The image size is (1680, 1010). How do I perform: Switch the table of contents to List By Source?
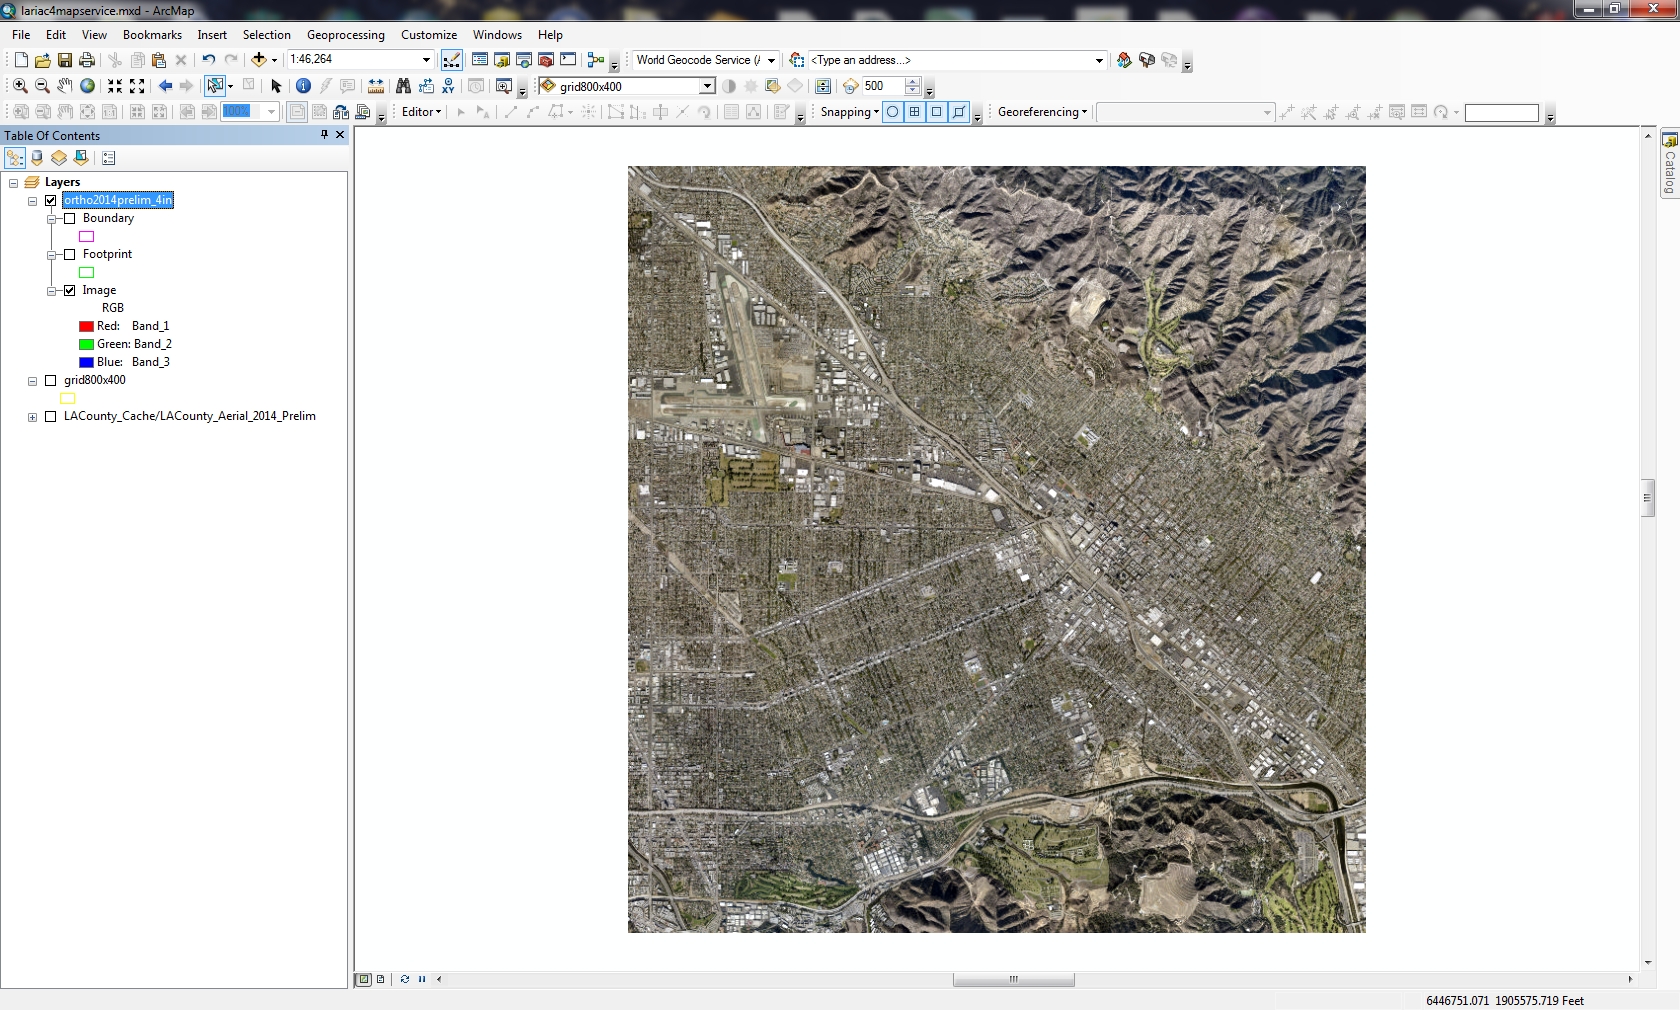(x=37, y=158)
